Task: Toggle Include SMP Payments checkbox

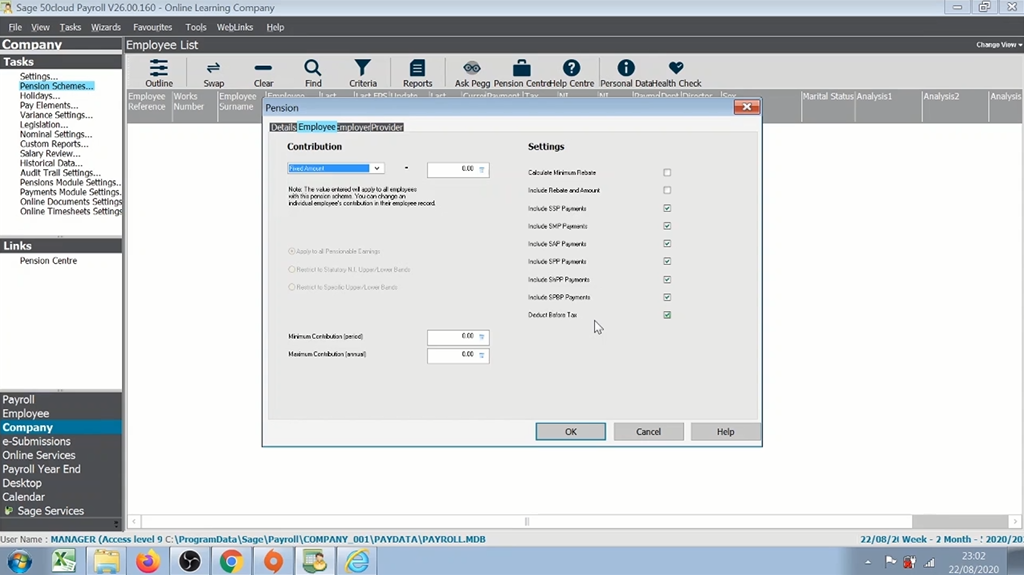Action: (x=667, y=225)
